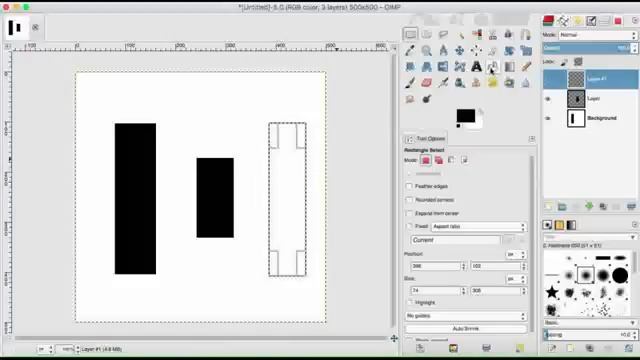This screenshot has width=640, height=360.
Task: Select the Foreground Select tool
Action: coord(509,34)
